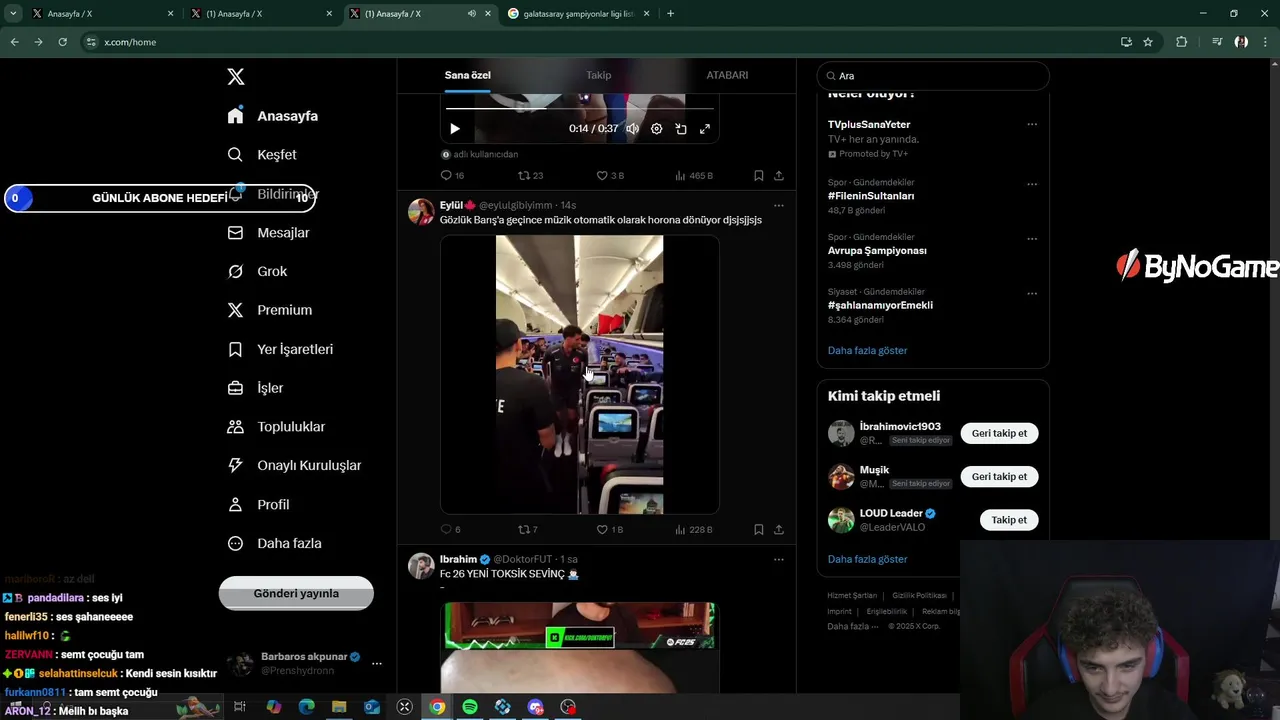Screen dimensions: 1280x720
Task: Show more trends via Daha fazla göster
Action: [867, 350]
